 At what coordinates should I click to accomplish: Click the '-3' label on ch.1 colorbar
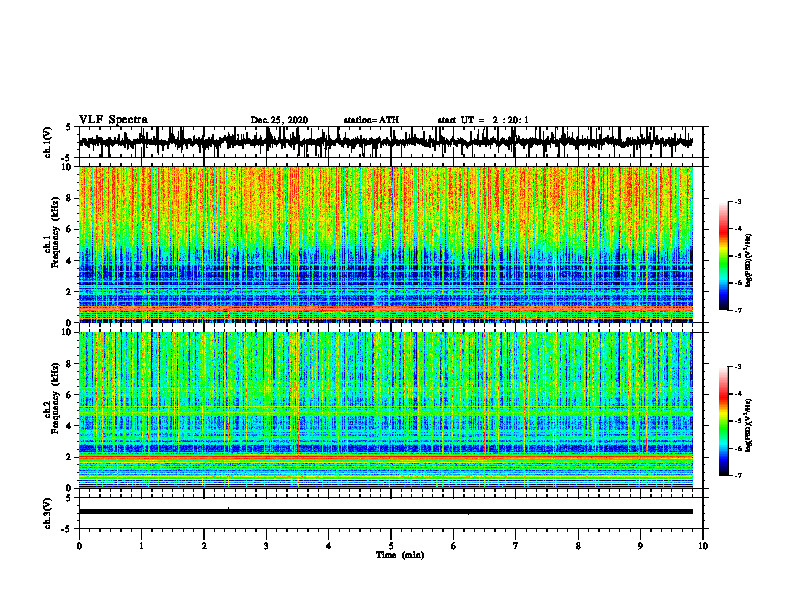tap(738, 202)
